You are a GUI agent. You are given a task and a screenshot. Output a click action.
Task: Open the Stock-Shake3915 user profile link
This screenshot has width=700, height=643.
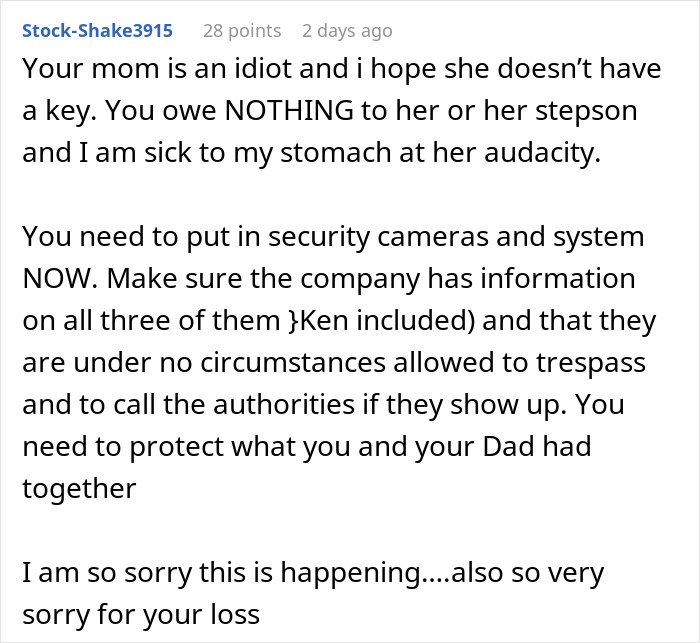[97, 31]
